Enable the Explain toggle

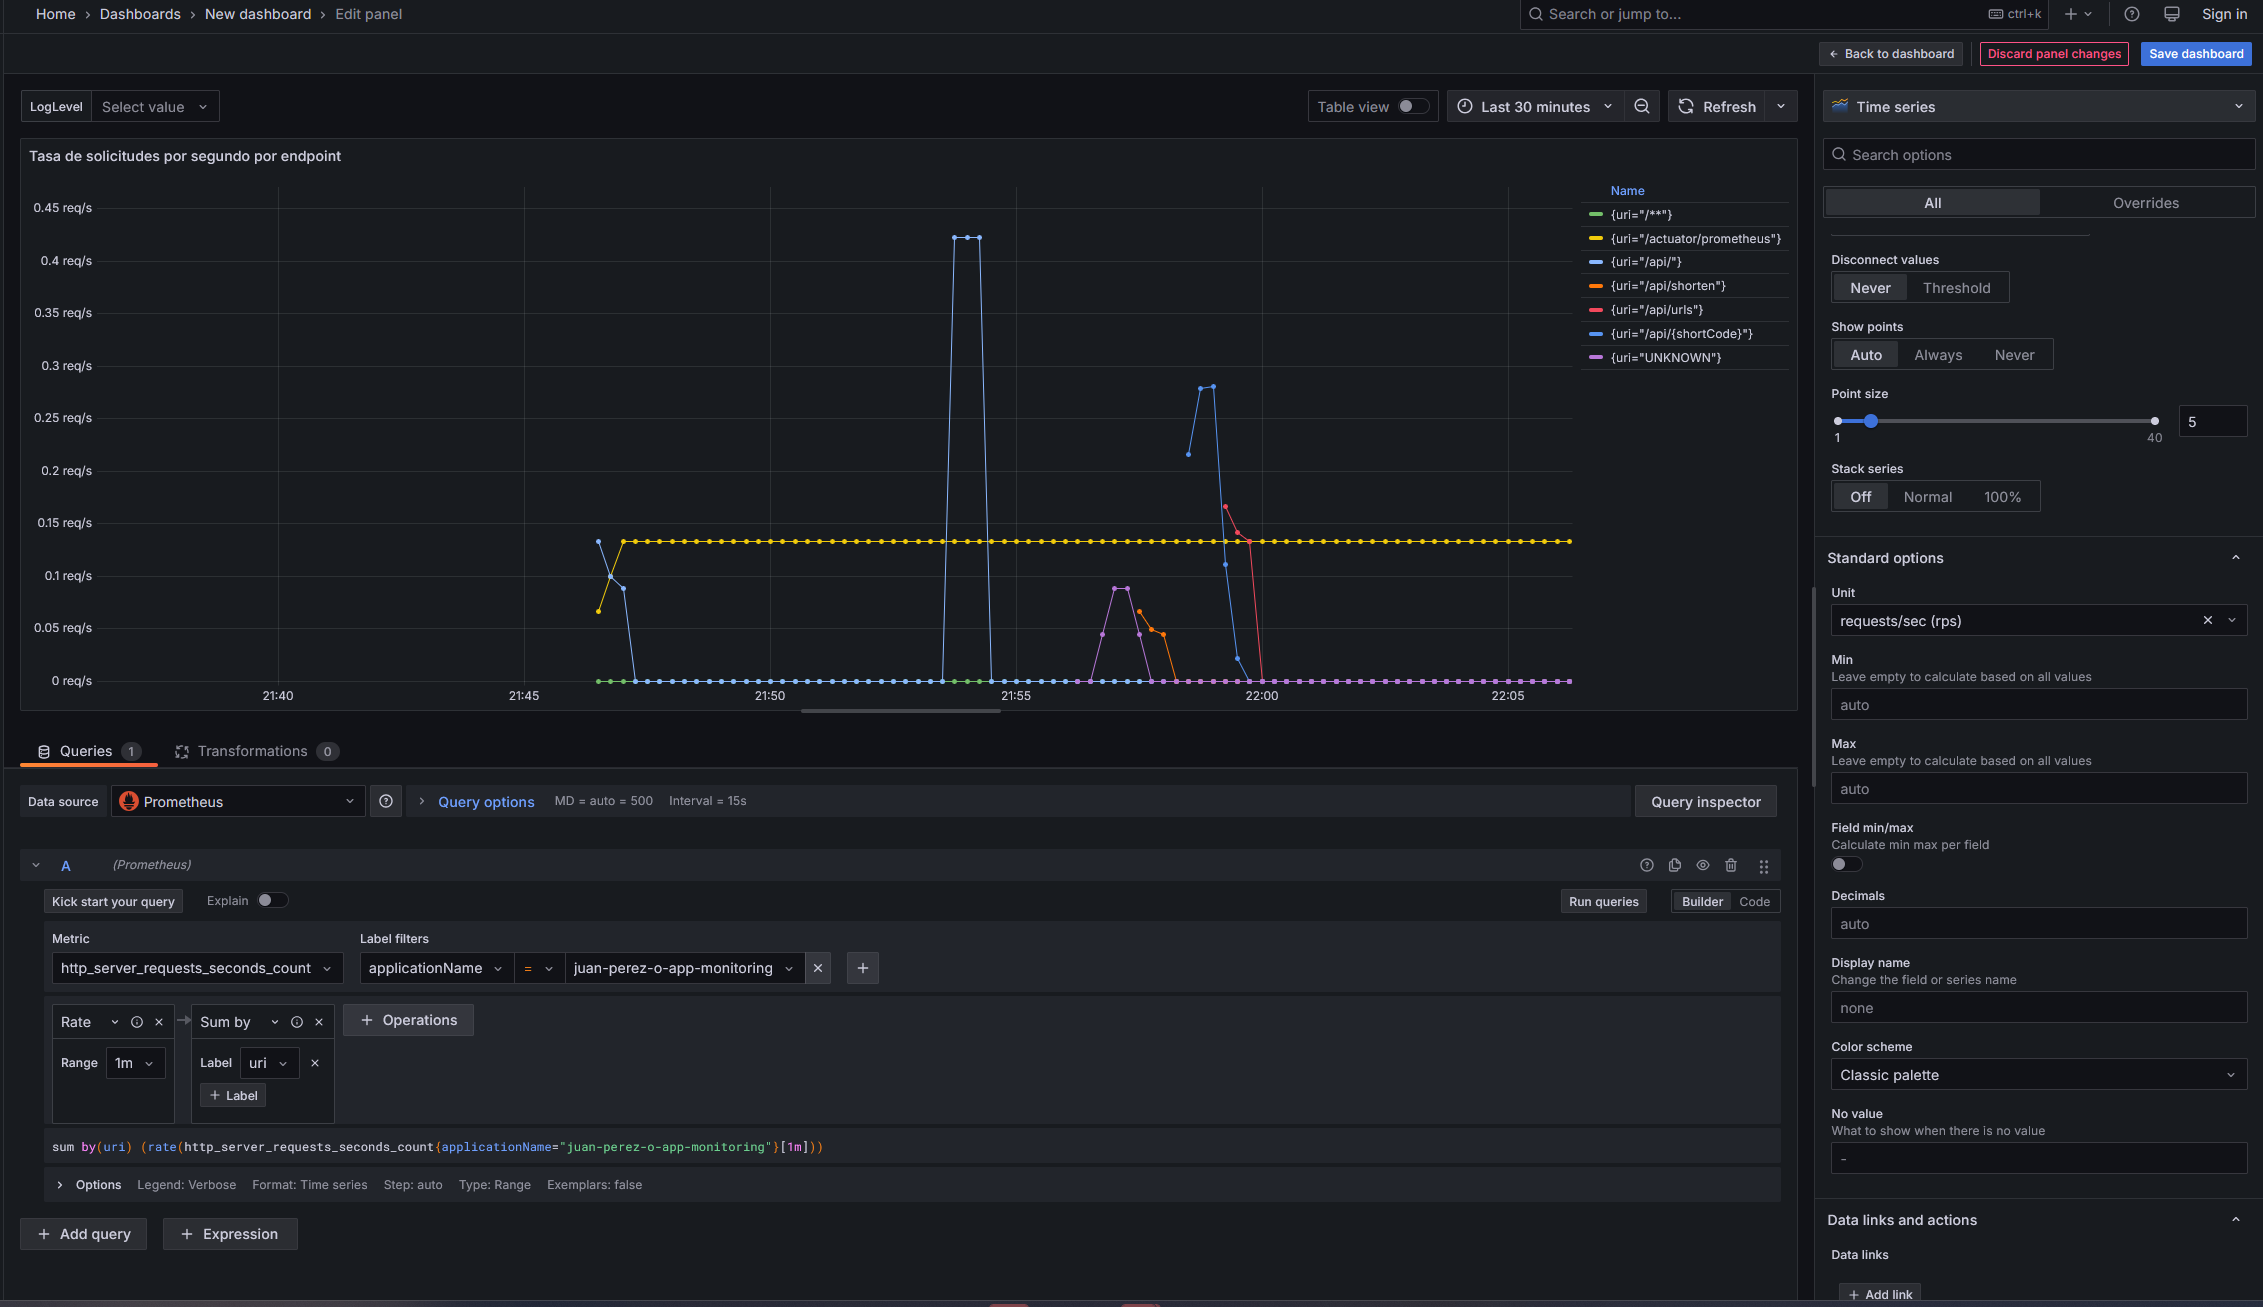[x=271, y=900]
